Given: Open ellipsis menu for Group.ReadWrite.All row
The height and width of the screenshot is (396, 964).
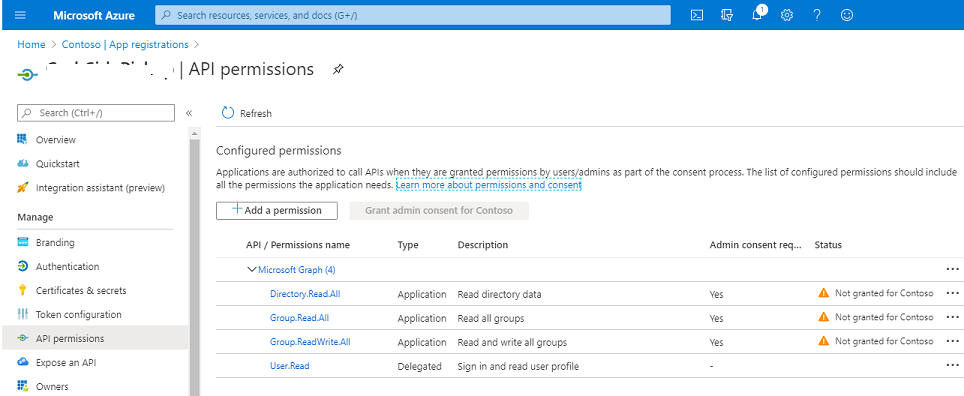Looking at the screenshot, I should (x=952, y=341).
